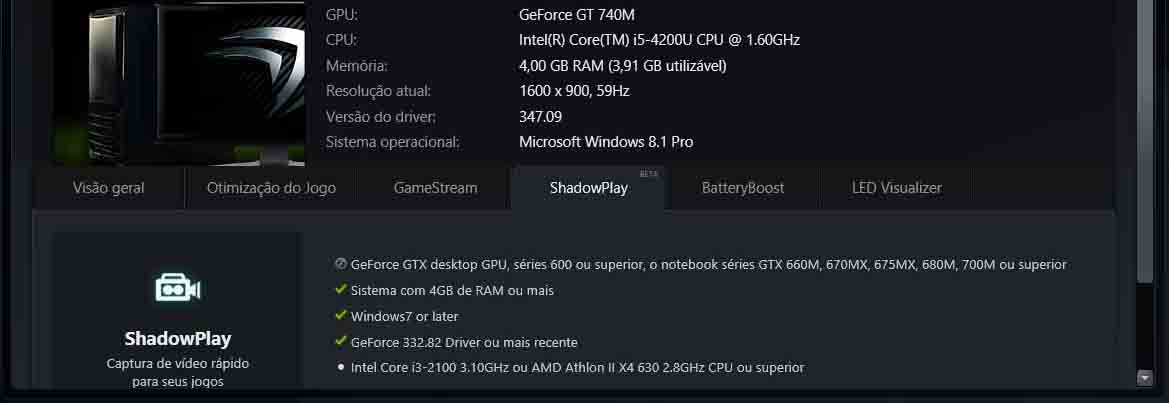Click the ShadowPlay camera icon
Image resolution: width=1169 pixels, height=403 pixels.
point(178,289)
